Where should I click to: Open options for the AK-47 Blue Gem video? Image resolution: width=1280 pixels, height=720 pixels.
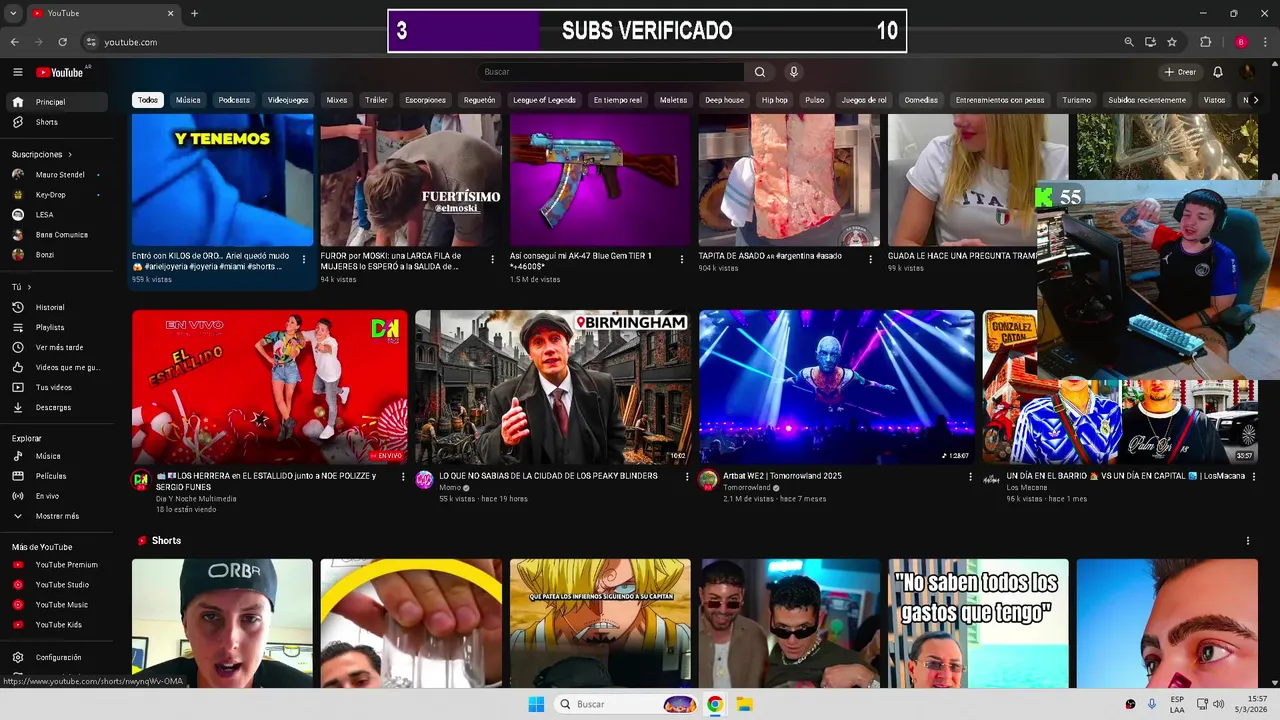point(682,259)
